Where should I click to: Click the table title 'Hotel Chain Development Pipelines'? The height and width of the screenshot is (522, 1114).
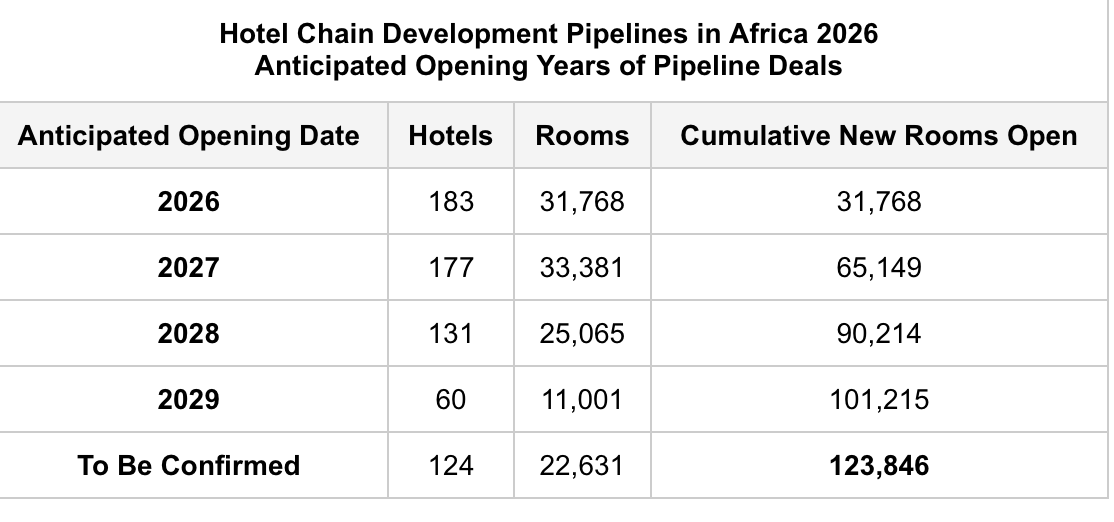click(x=548, y=35)
